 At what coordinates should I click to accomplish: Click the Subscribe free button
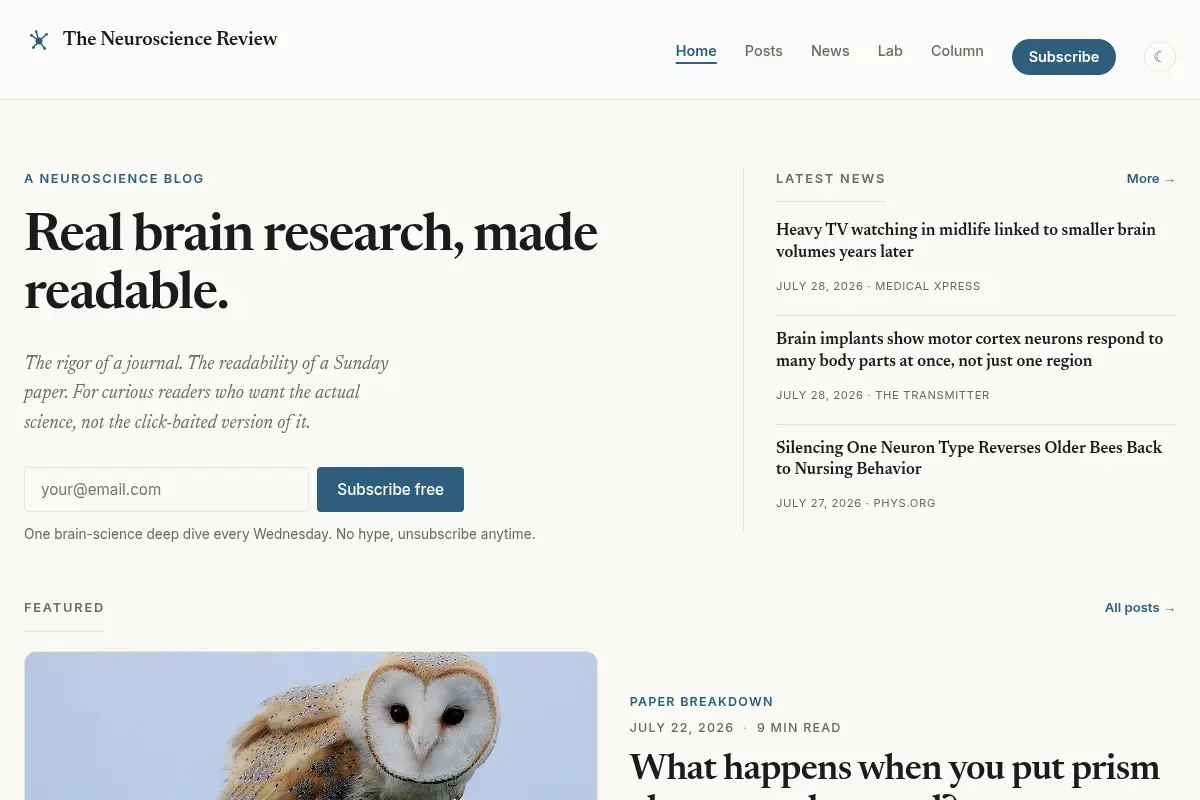[390, 490]
